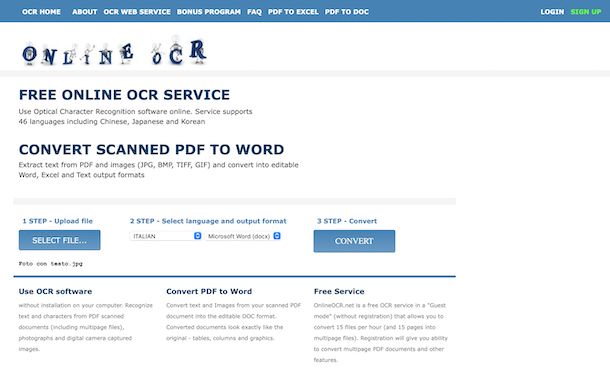Click the 'Use OCR software' heading

55,291
